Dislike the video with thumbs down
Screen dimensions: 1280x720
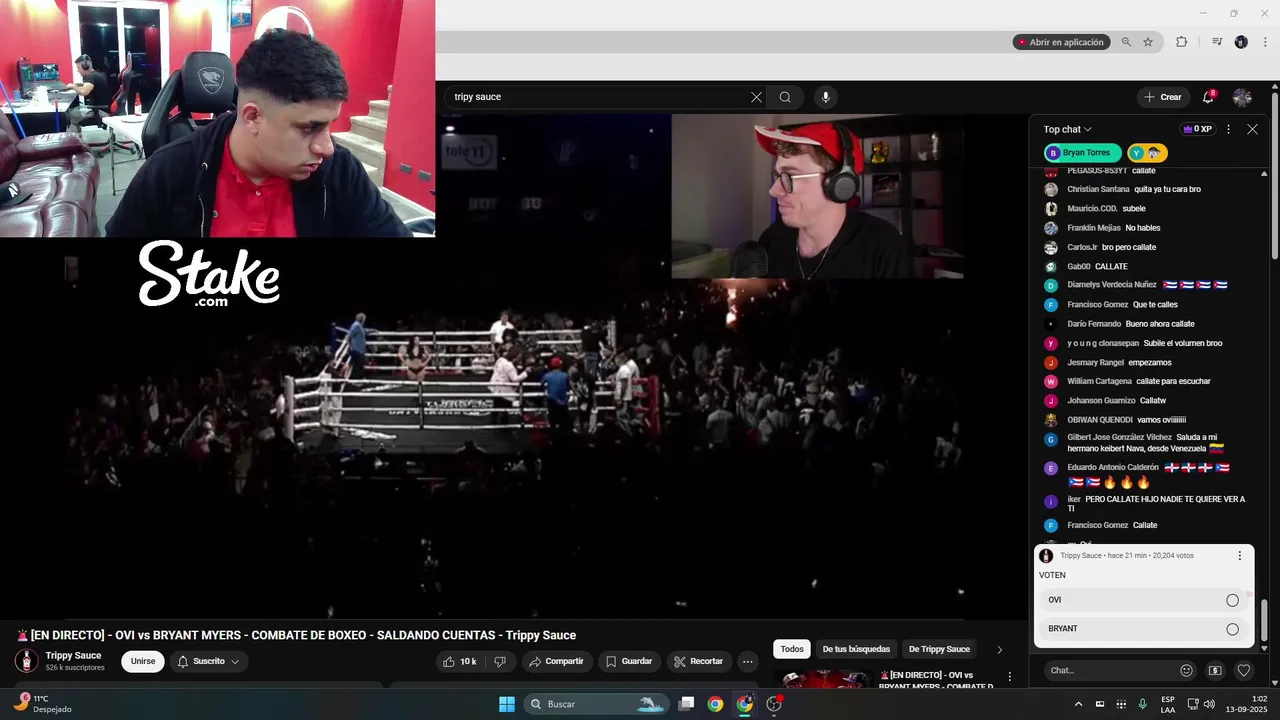coord(500,661)
